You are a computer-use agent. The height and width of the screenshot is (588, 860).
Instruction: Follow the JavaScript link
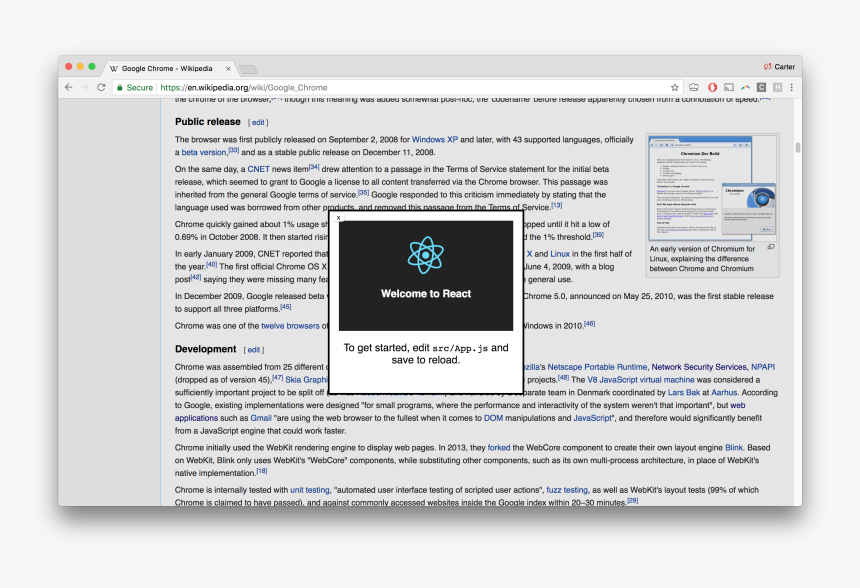coord(592,418)
